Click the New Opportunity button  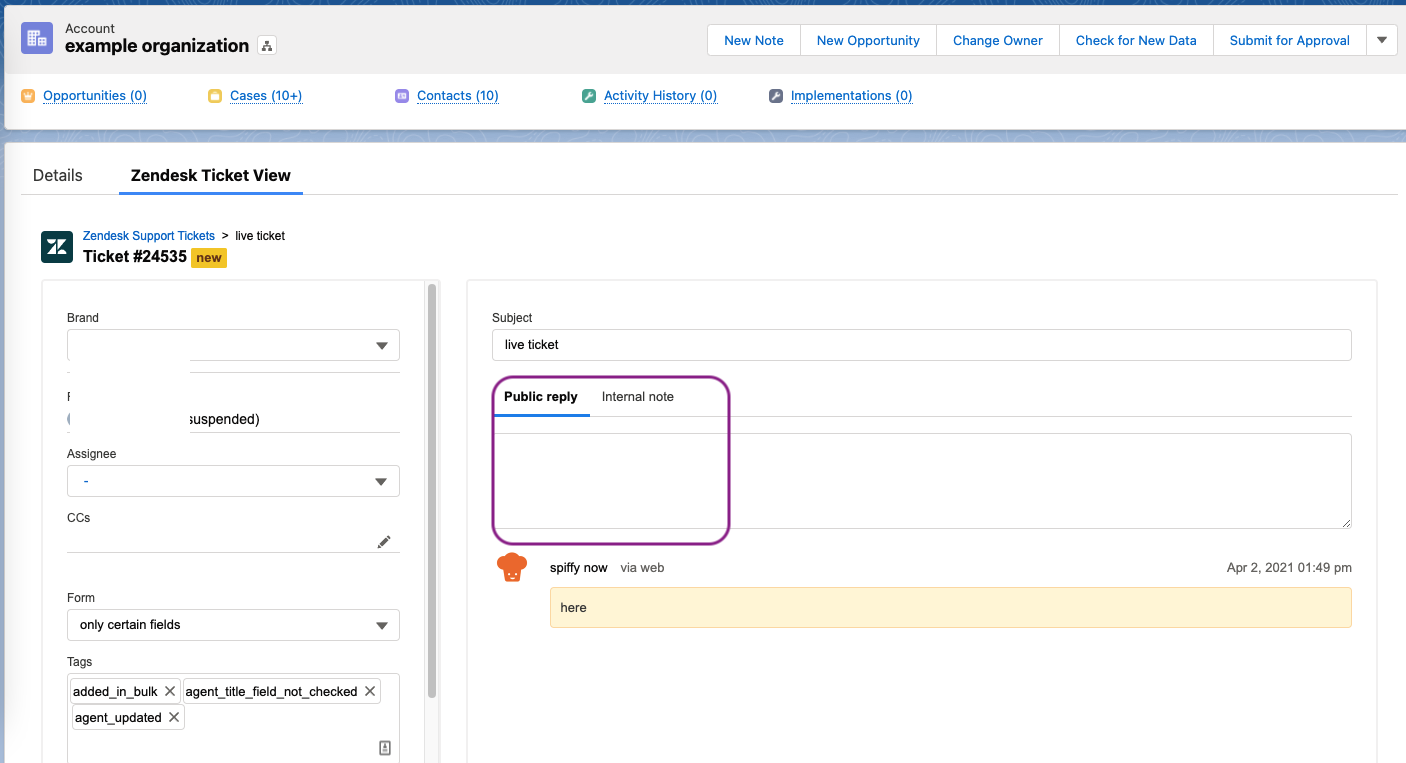click(867, 41)
